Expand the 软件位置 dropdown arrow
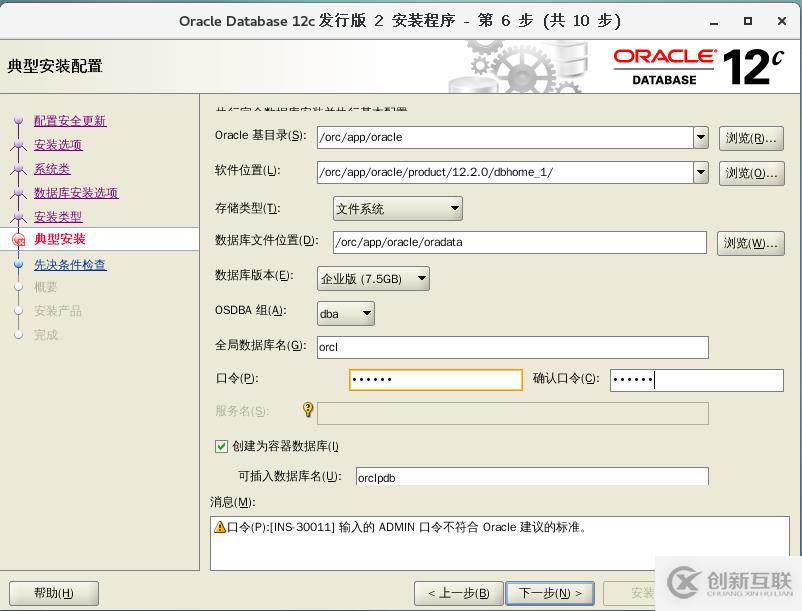Image resolution: width=802 pixels, height=611 pixels. [x=701, y=172]
